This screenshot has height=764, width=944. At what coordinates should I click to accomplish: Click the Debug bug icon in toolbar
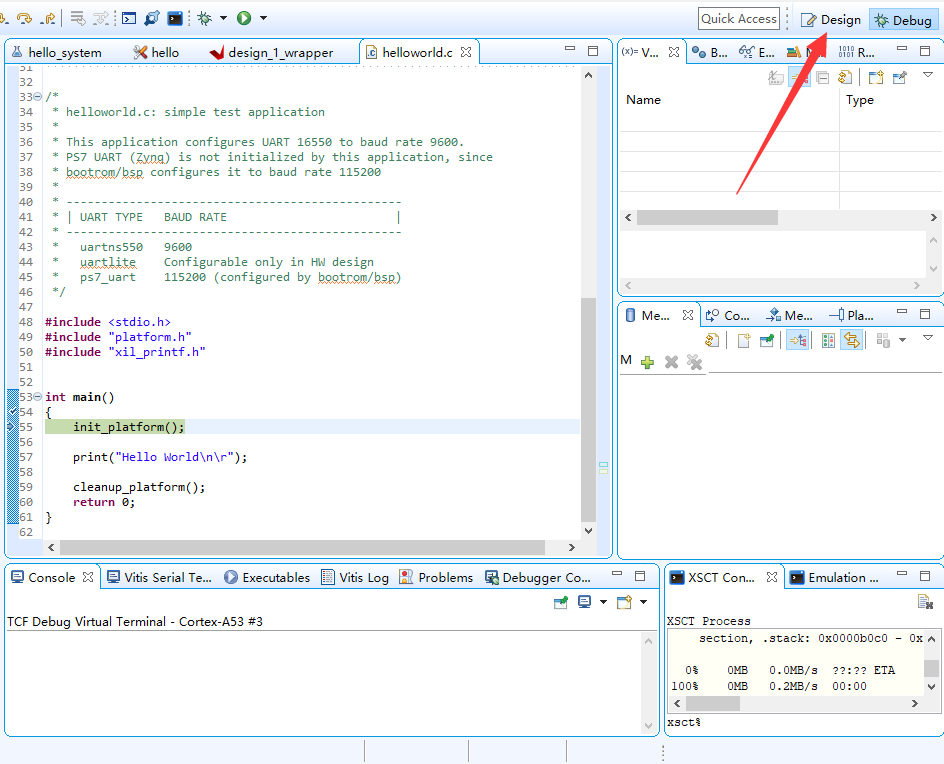coord(204,18)
